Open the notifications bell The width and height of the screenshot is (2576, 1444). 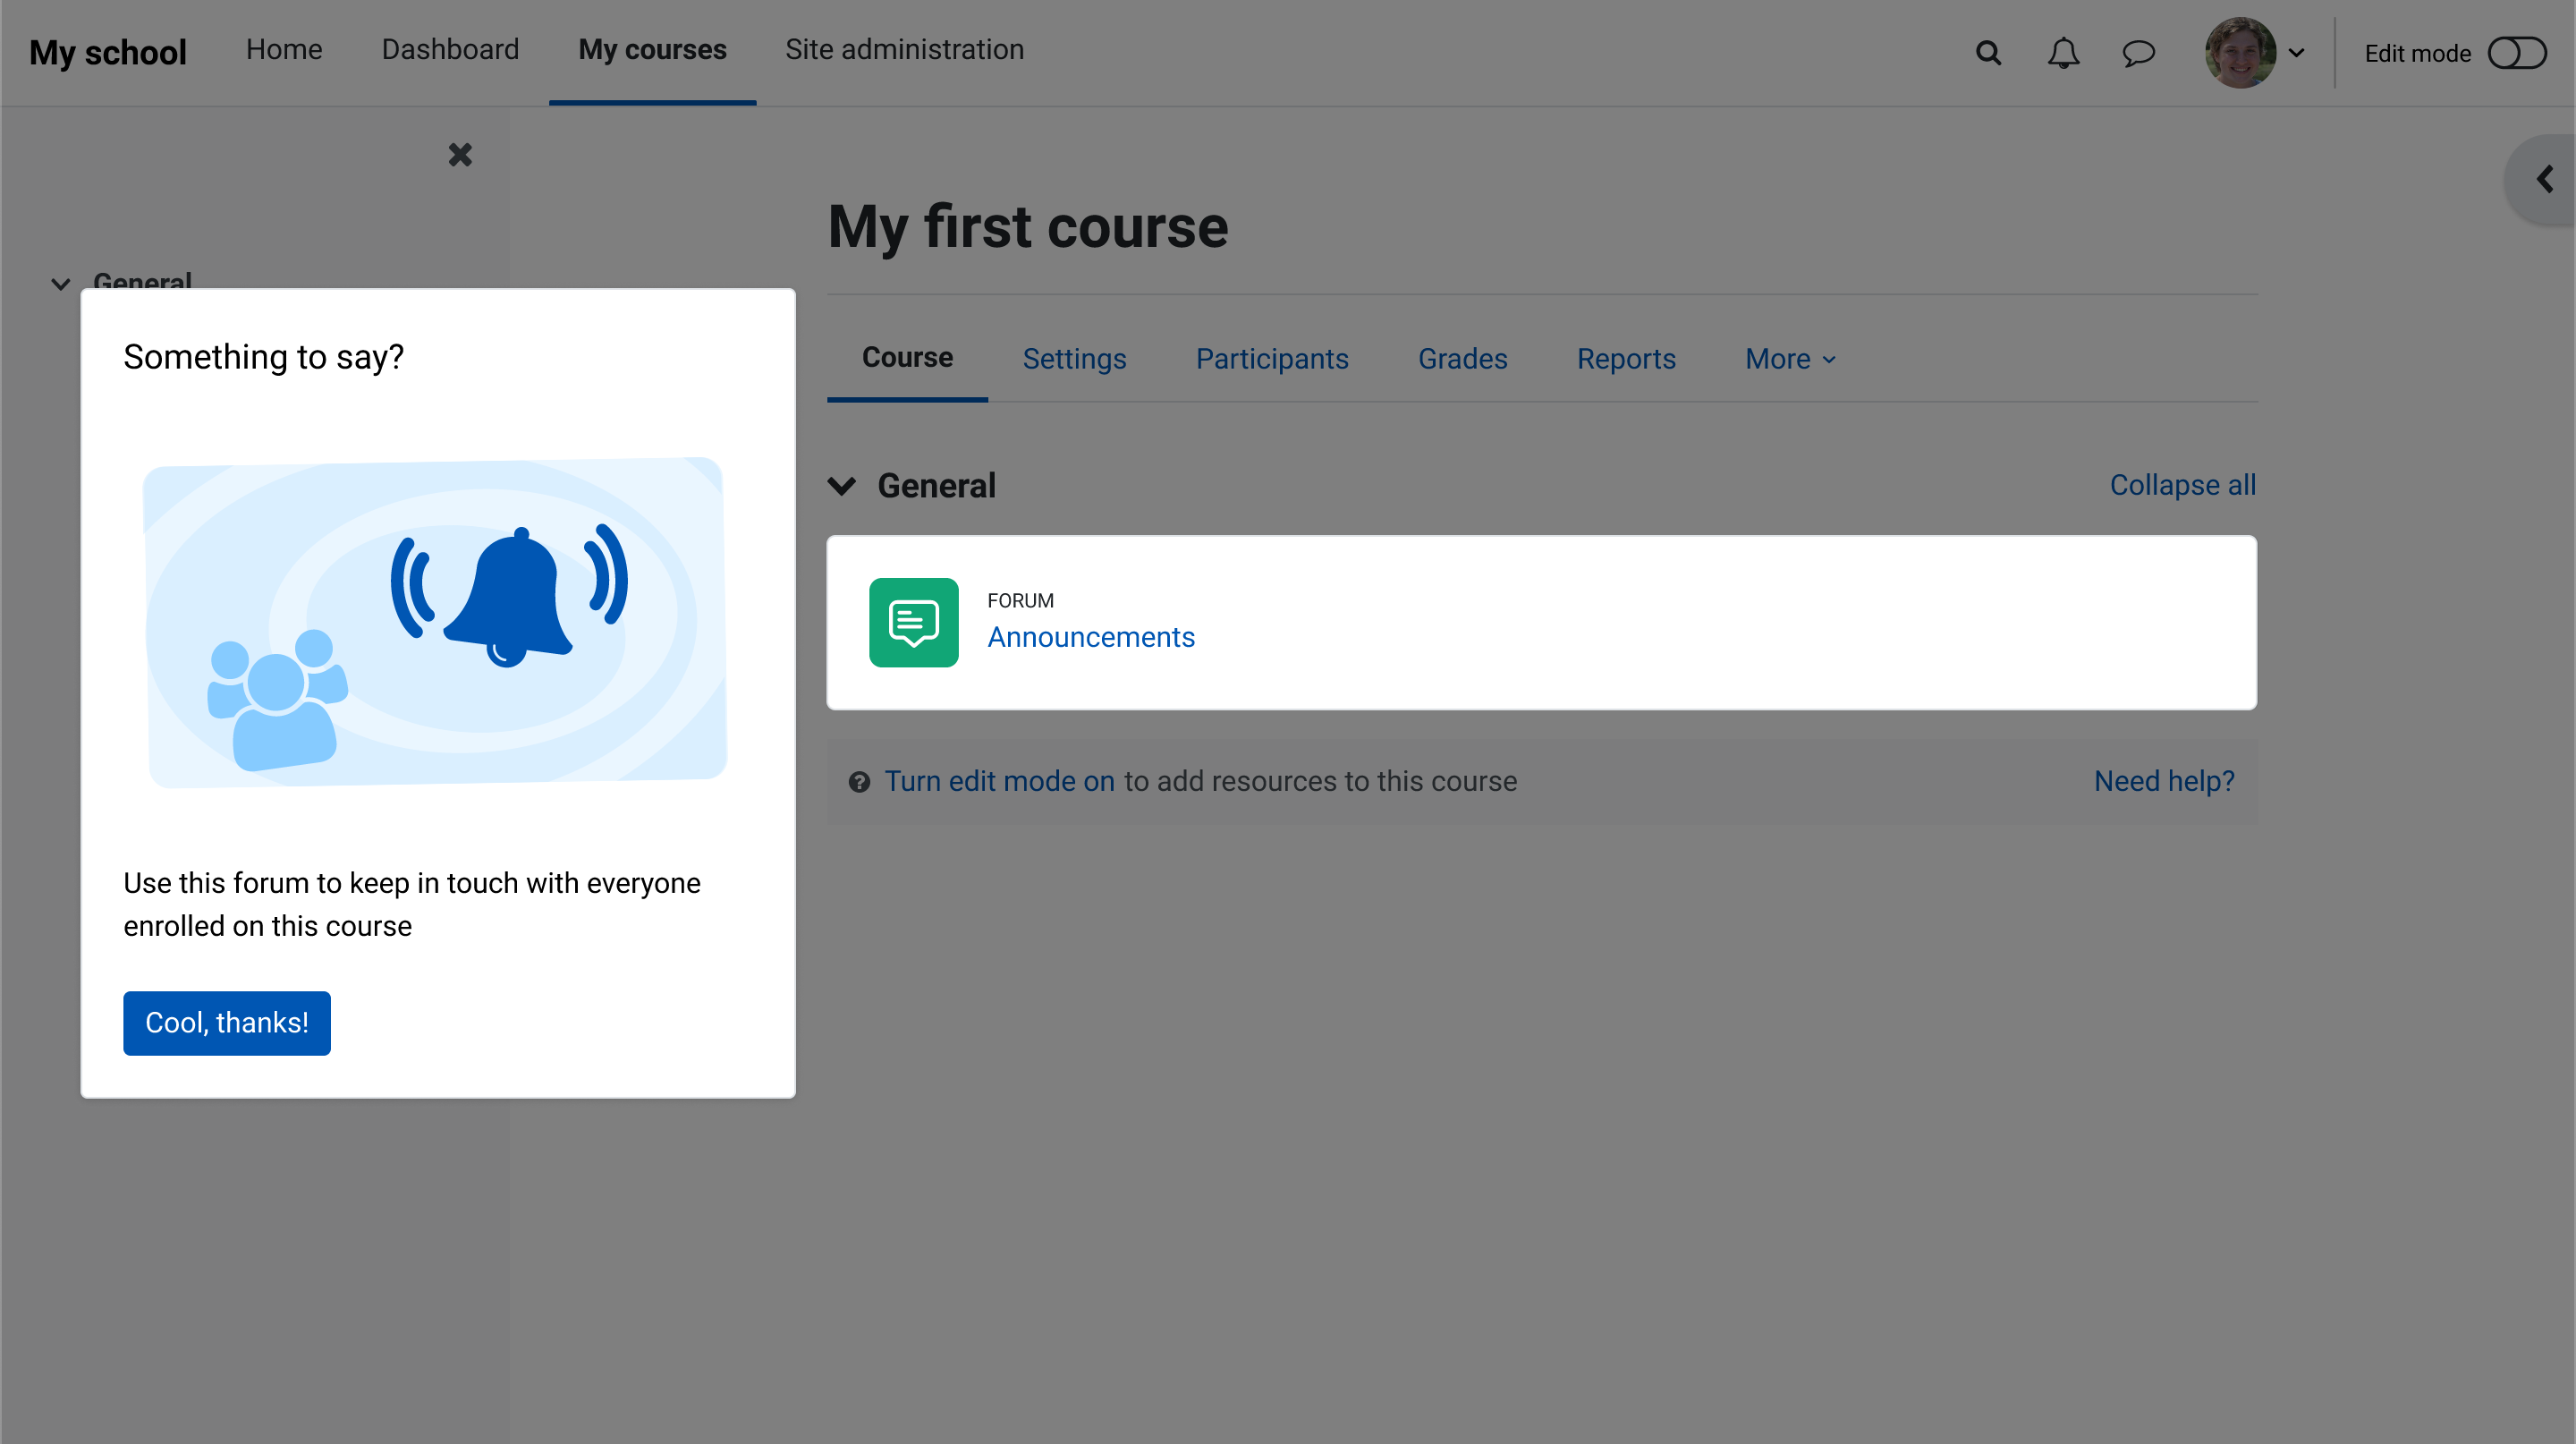(x=2063, y=53)
